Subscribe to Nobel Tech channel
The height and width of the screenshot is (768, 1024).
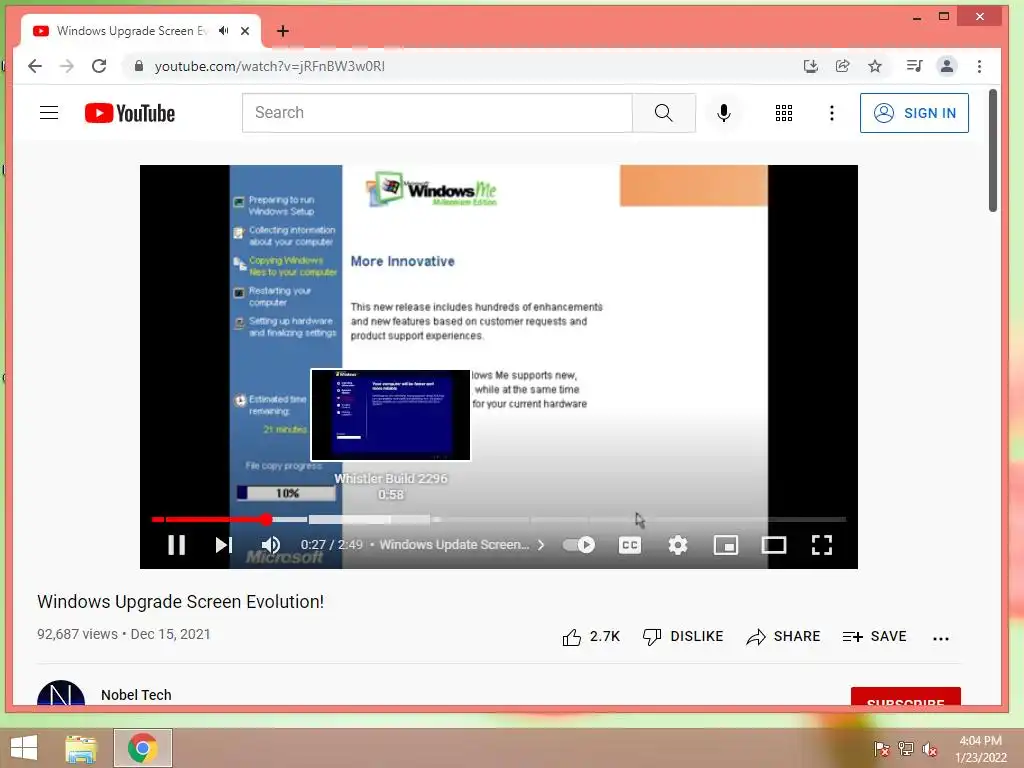tap(905, 697)
